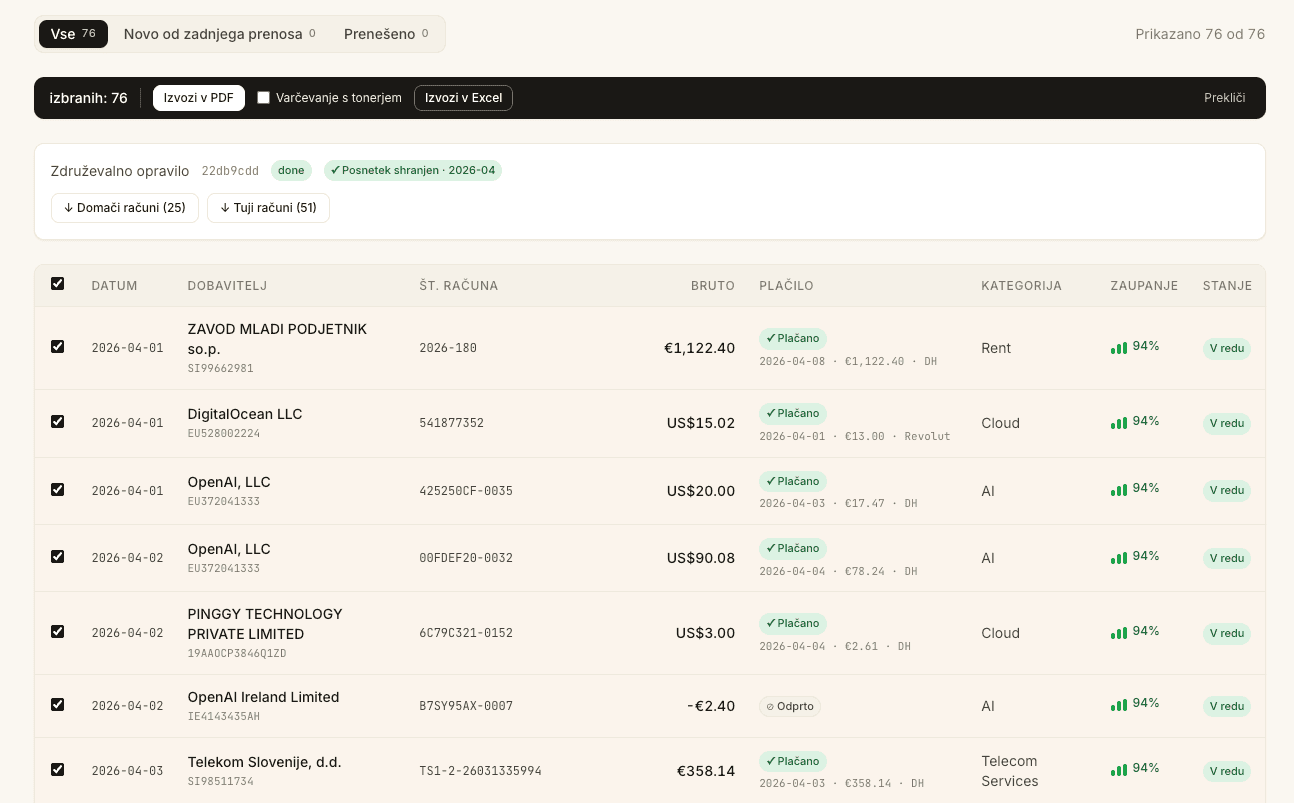The height and width of the screenshot is (803, 1294).
Task: Click the Prikazano 76 od 76 counter
Action: 1200,34
